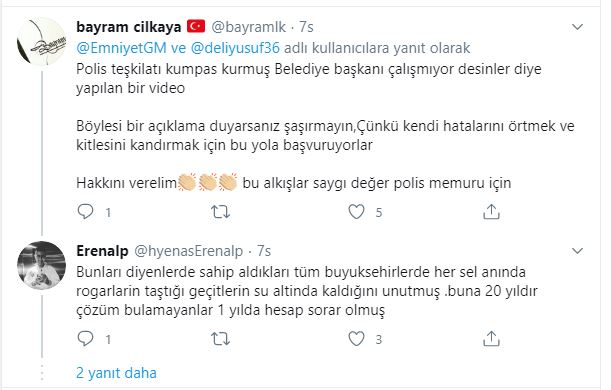611x390 pixels.
Task: View bayram cilkaya's profile picture
Action: coord(41,41)
